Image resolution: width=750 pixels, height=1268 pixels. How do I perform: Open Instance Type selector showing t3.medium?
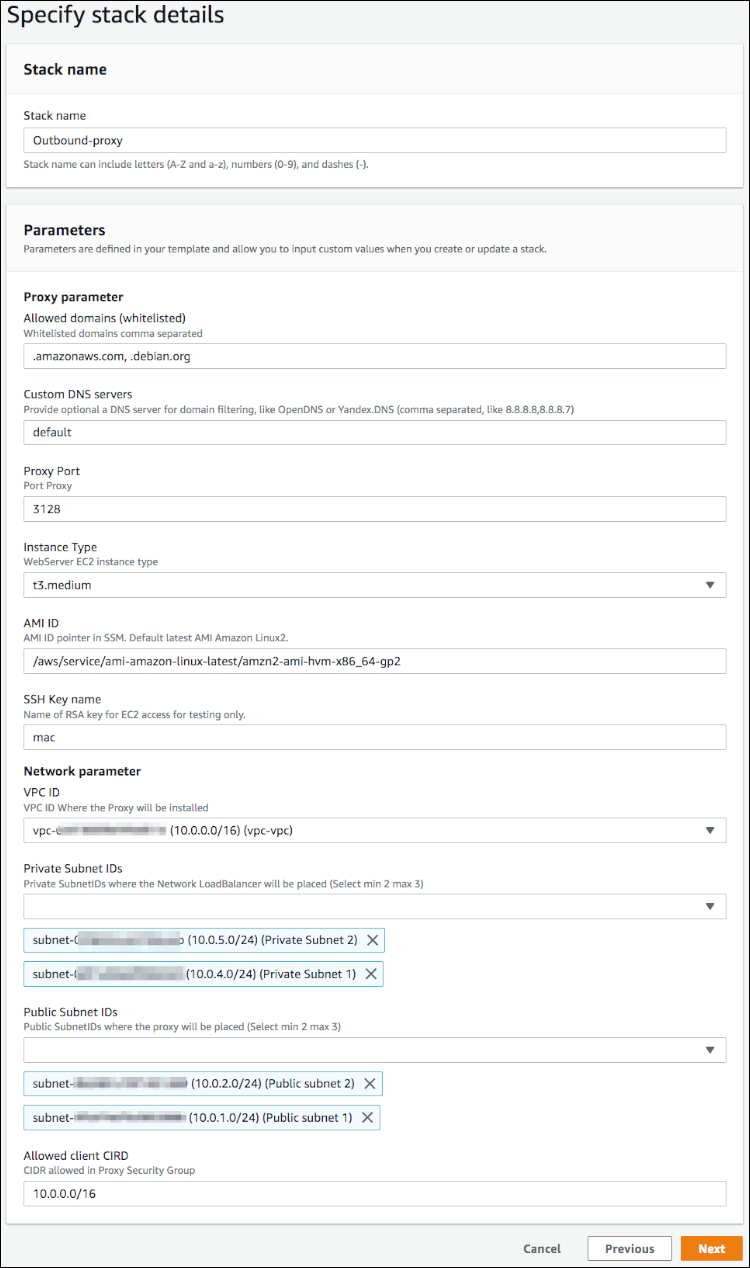[x=375, y=585]
